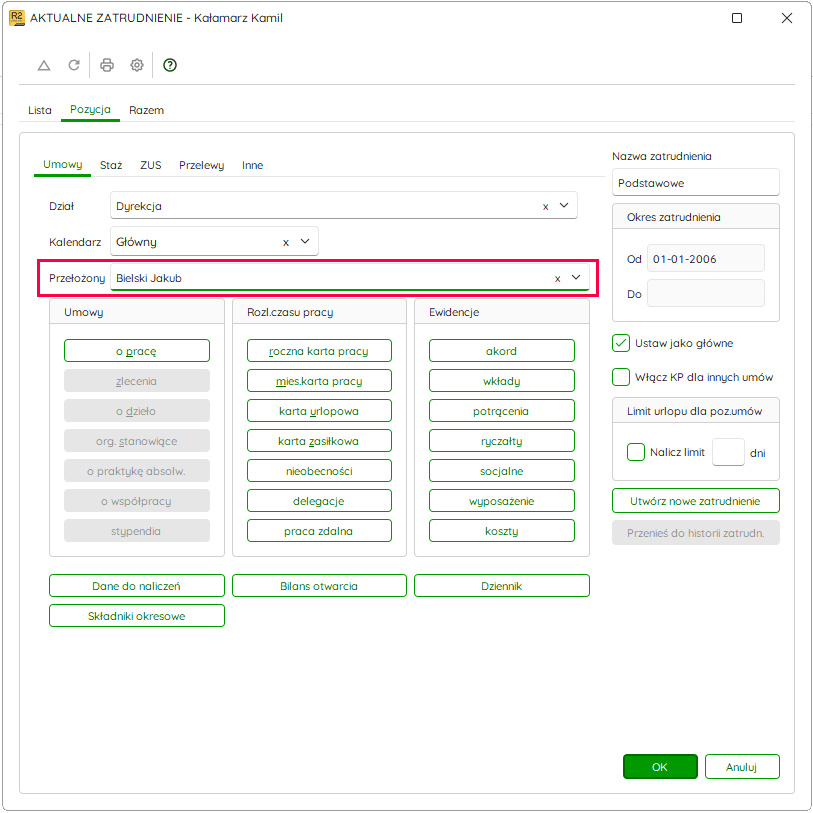Expand the Przełożony dropdown arrow
The width and height of the screenshot is (813, 813).
tap(576, 277)
